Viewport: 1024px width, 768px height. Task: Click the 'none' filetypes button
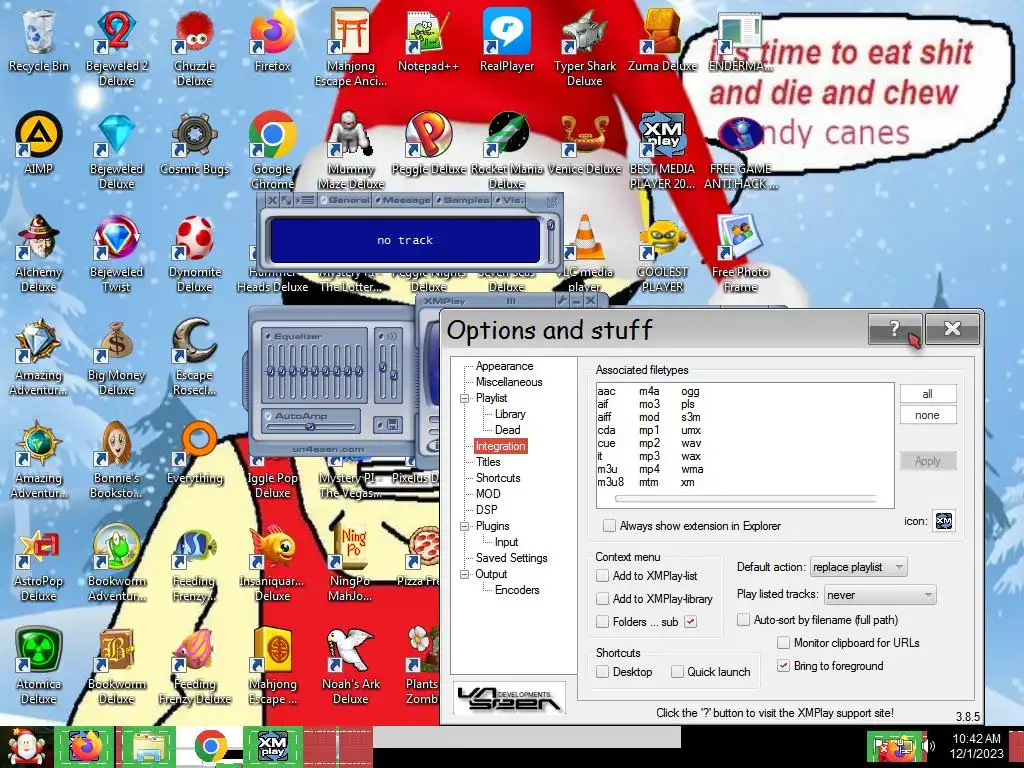[928, 415]
